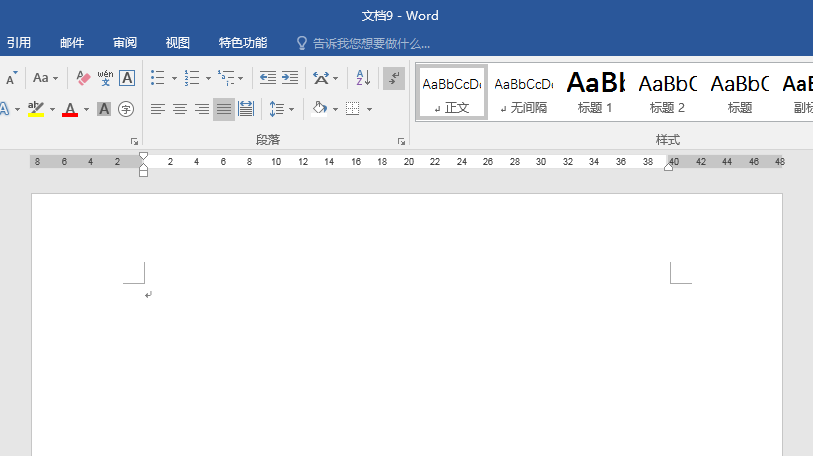
Task: Open the Phonetic Guide (wén) tool
Action: click(105, 78)
